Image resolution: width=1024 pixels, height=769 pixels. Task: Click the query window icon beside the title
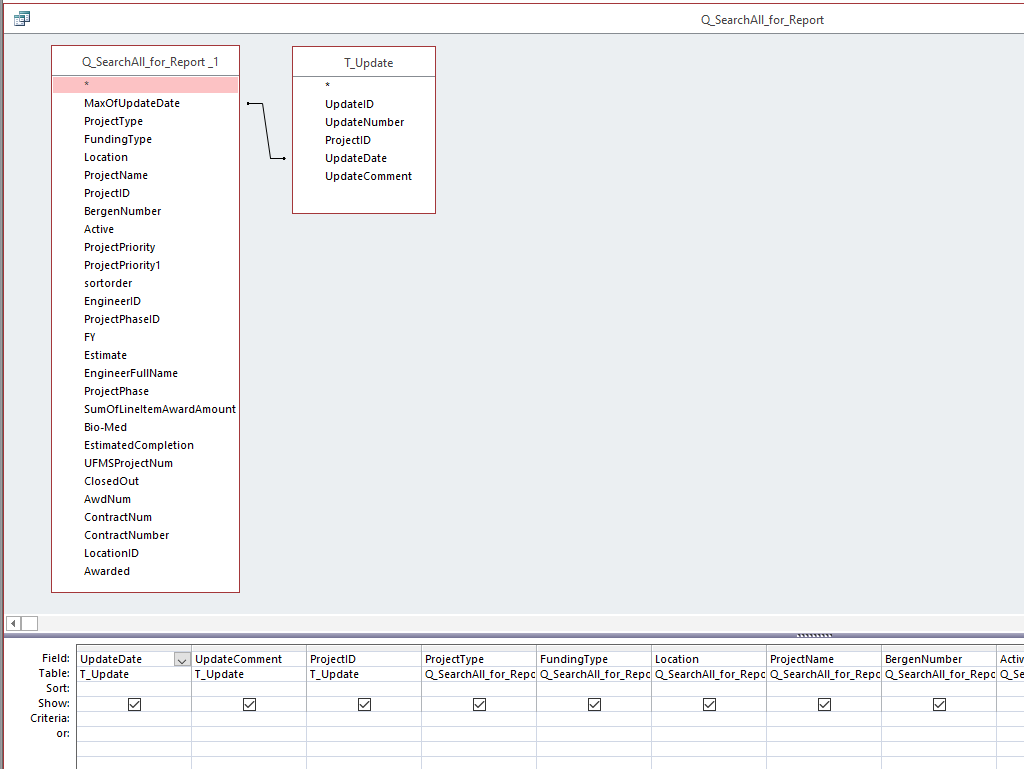tap(22, 19)
